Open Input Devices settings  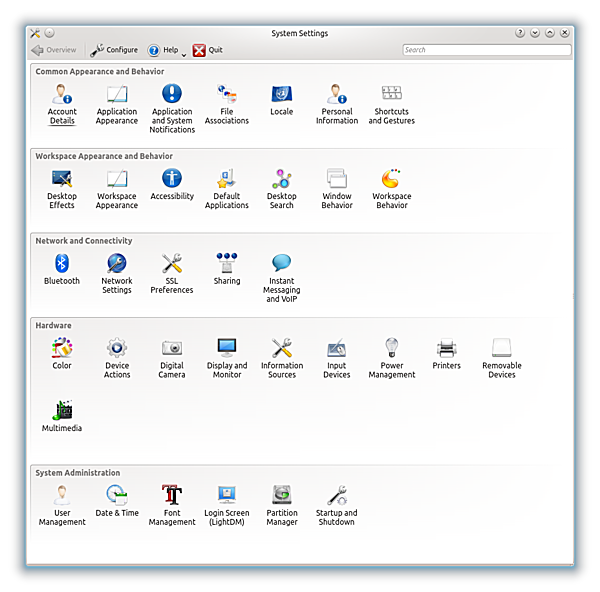(337, 358)
